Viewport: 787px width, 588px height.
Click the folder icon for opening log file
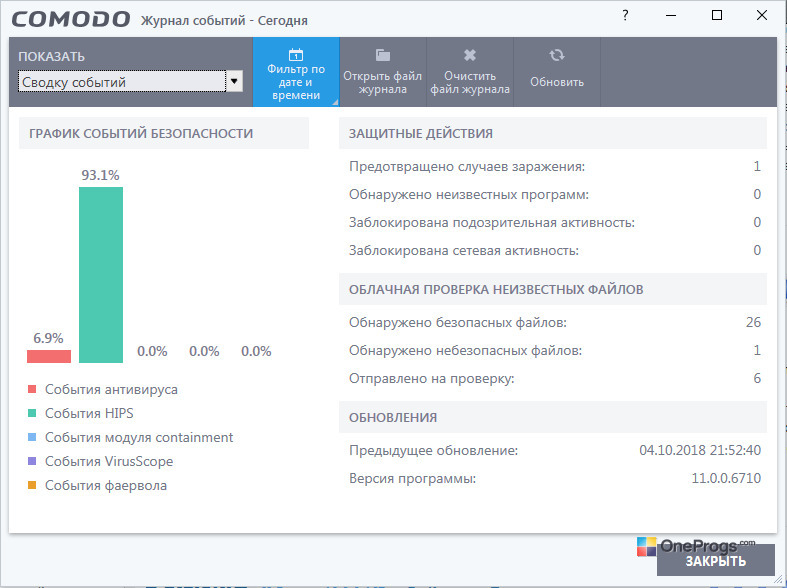[382, 55]
